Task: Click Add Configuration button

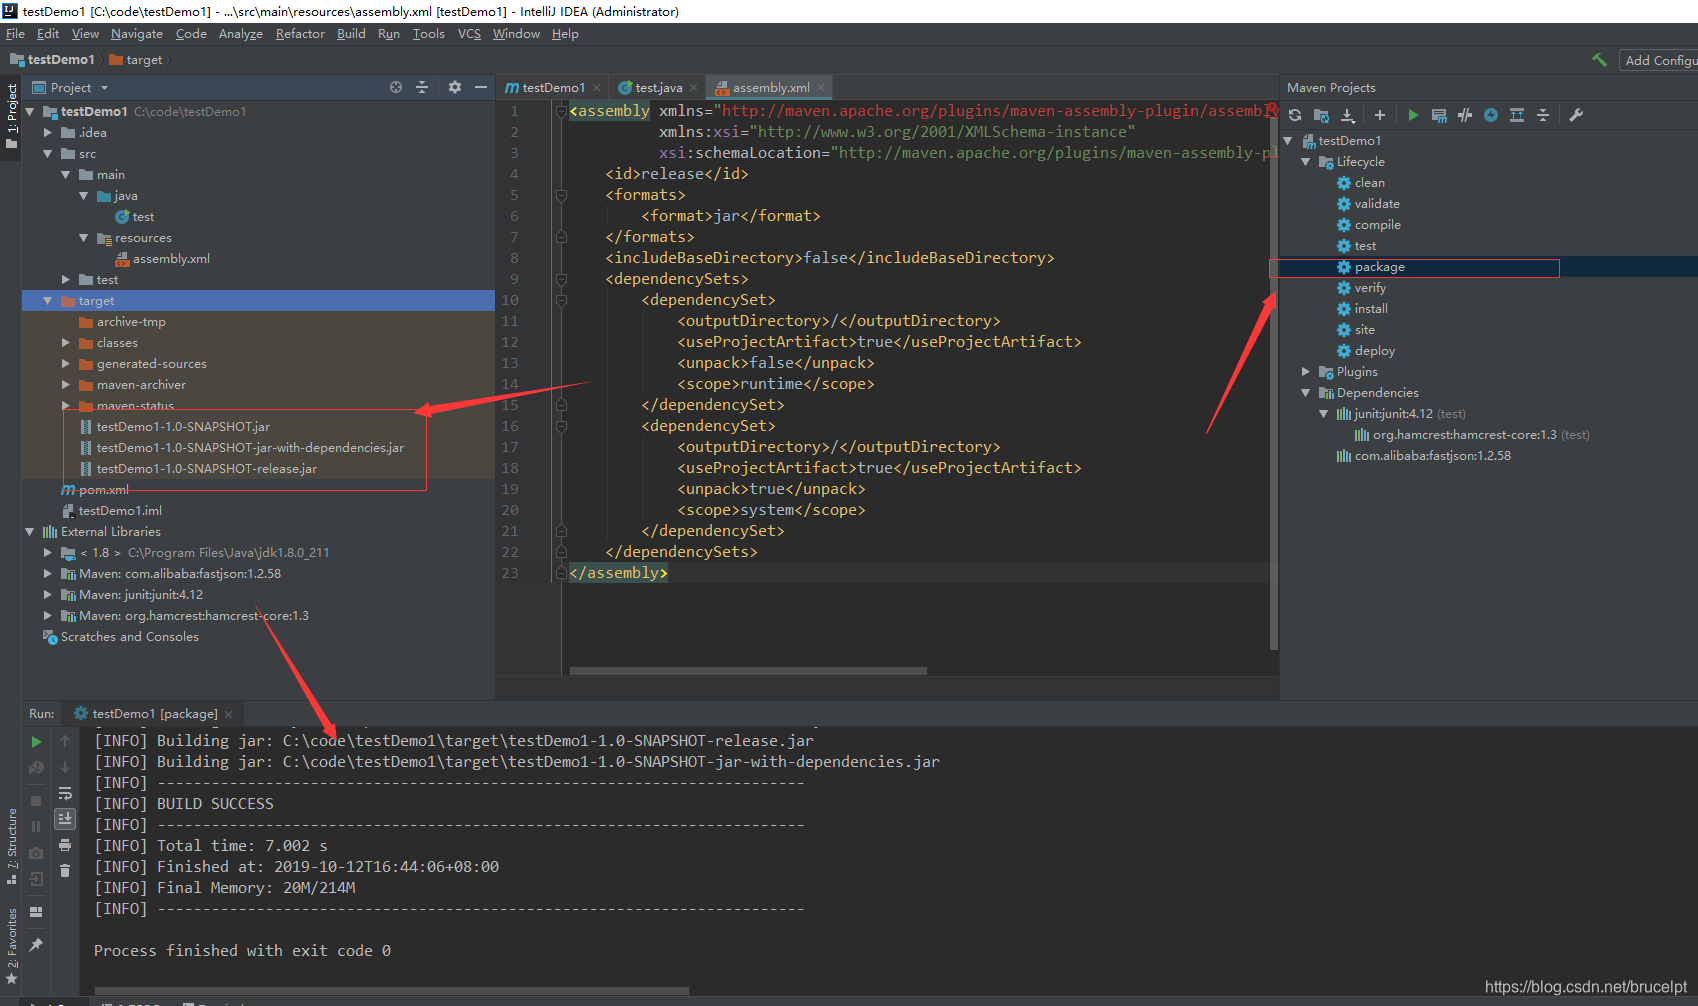Action: 1660,60
